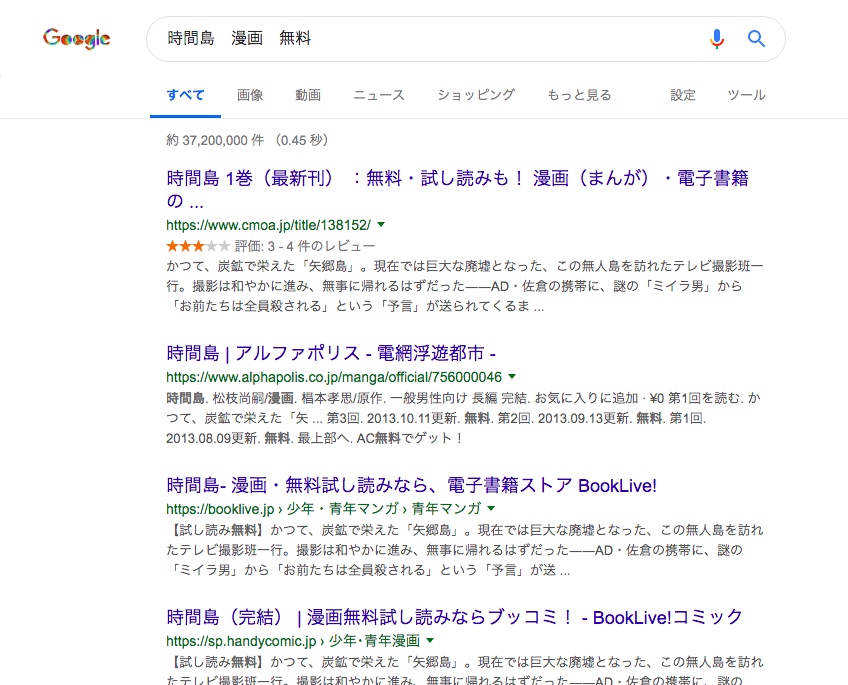Expand dropdown arrow beside sp.handycomic.jp breadcrumb
The image size is (848, 685).
coord(430,640)
